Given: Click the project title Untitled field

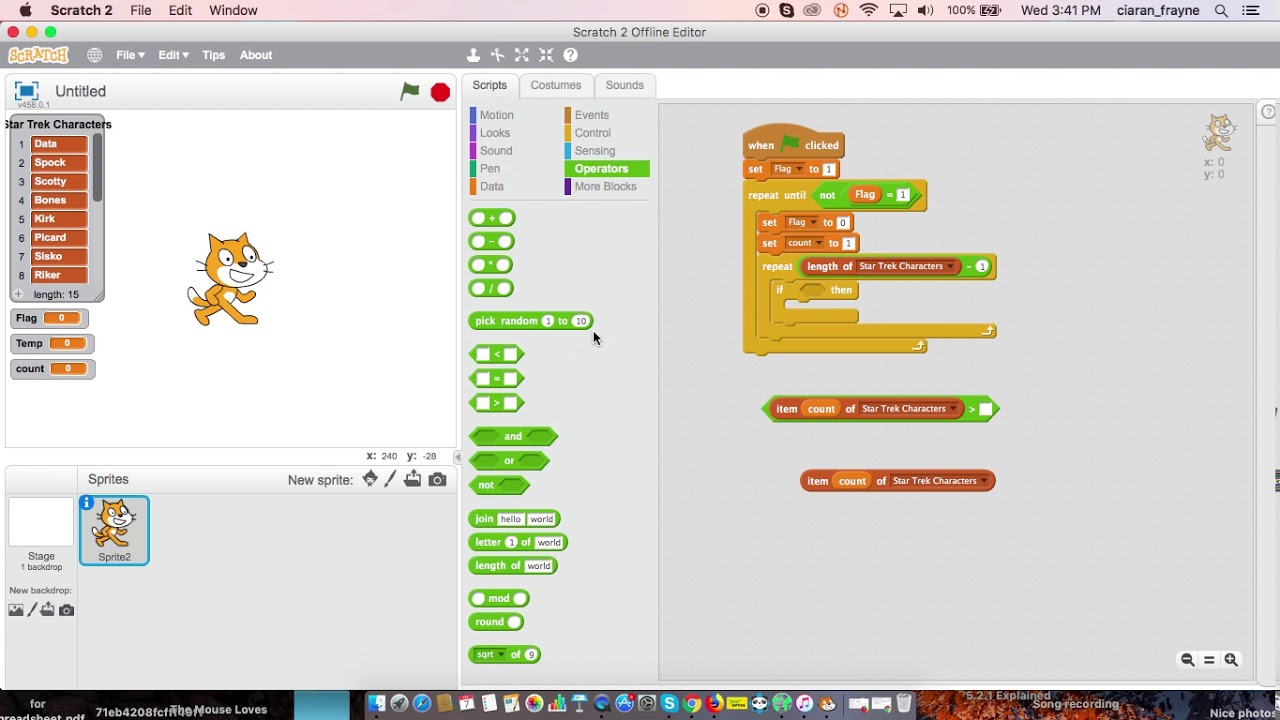Looking at the screenshot, I should tap(80, 91).
